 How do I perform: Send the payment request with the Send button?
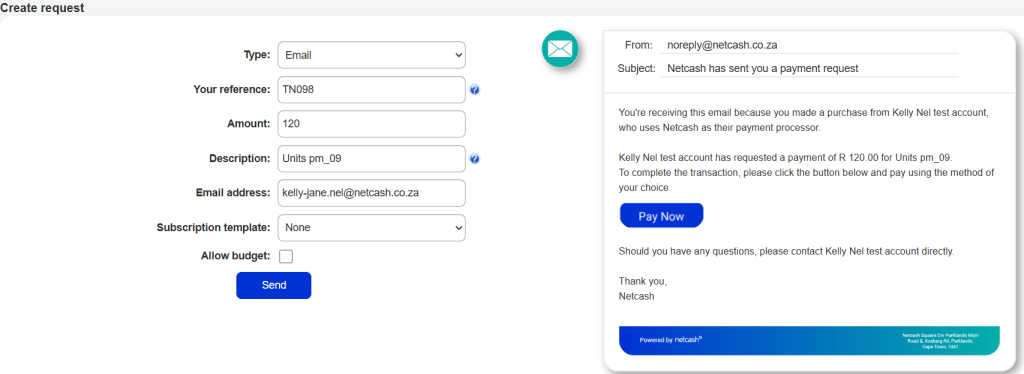(274, 285)
